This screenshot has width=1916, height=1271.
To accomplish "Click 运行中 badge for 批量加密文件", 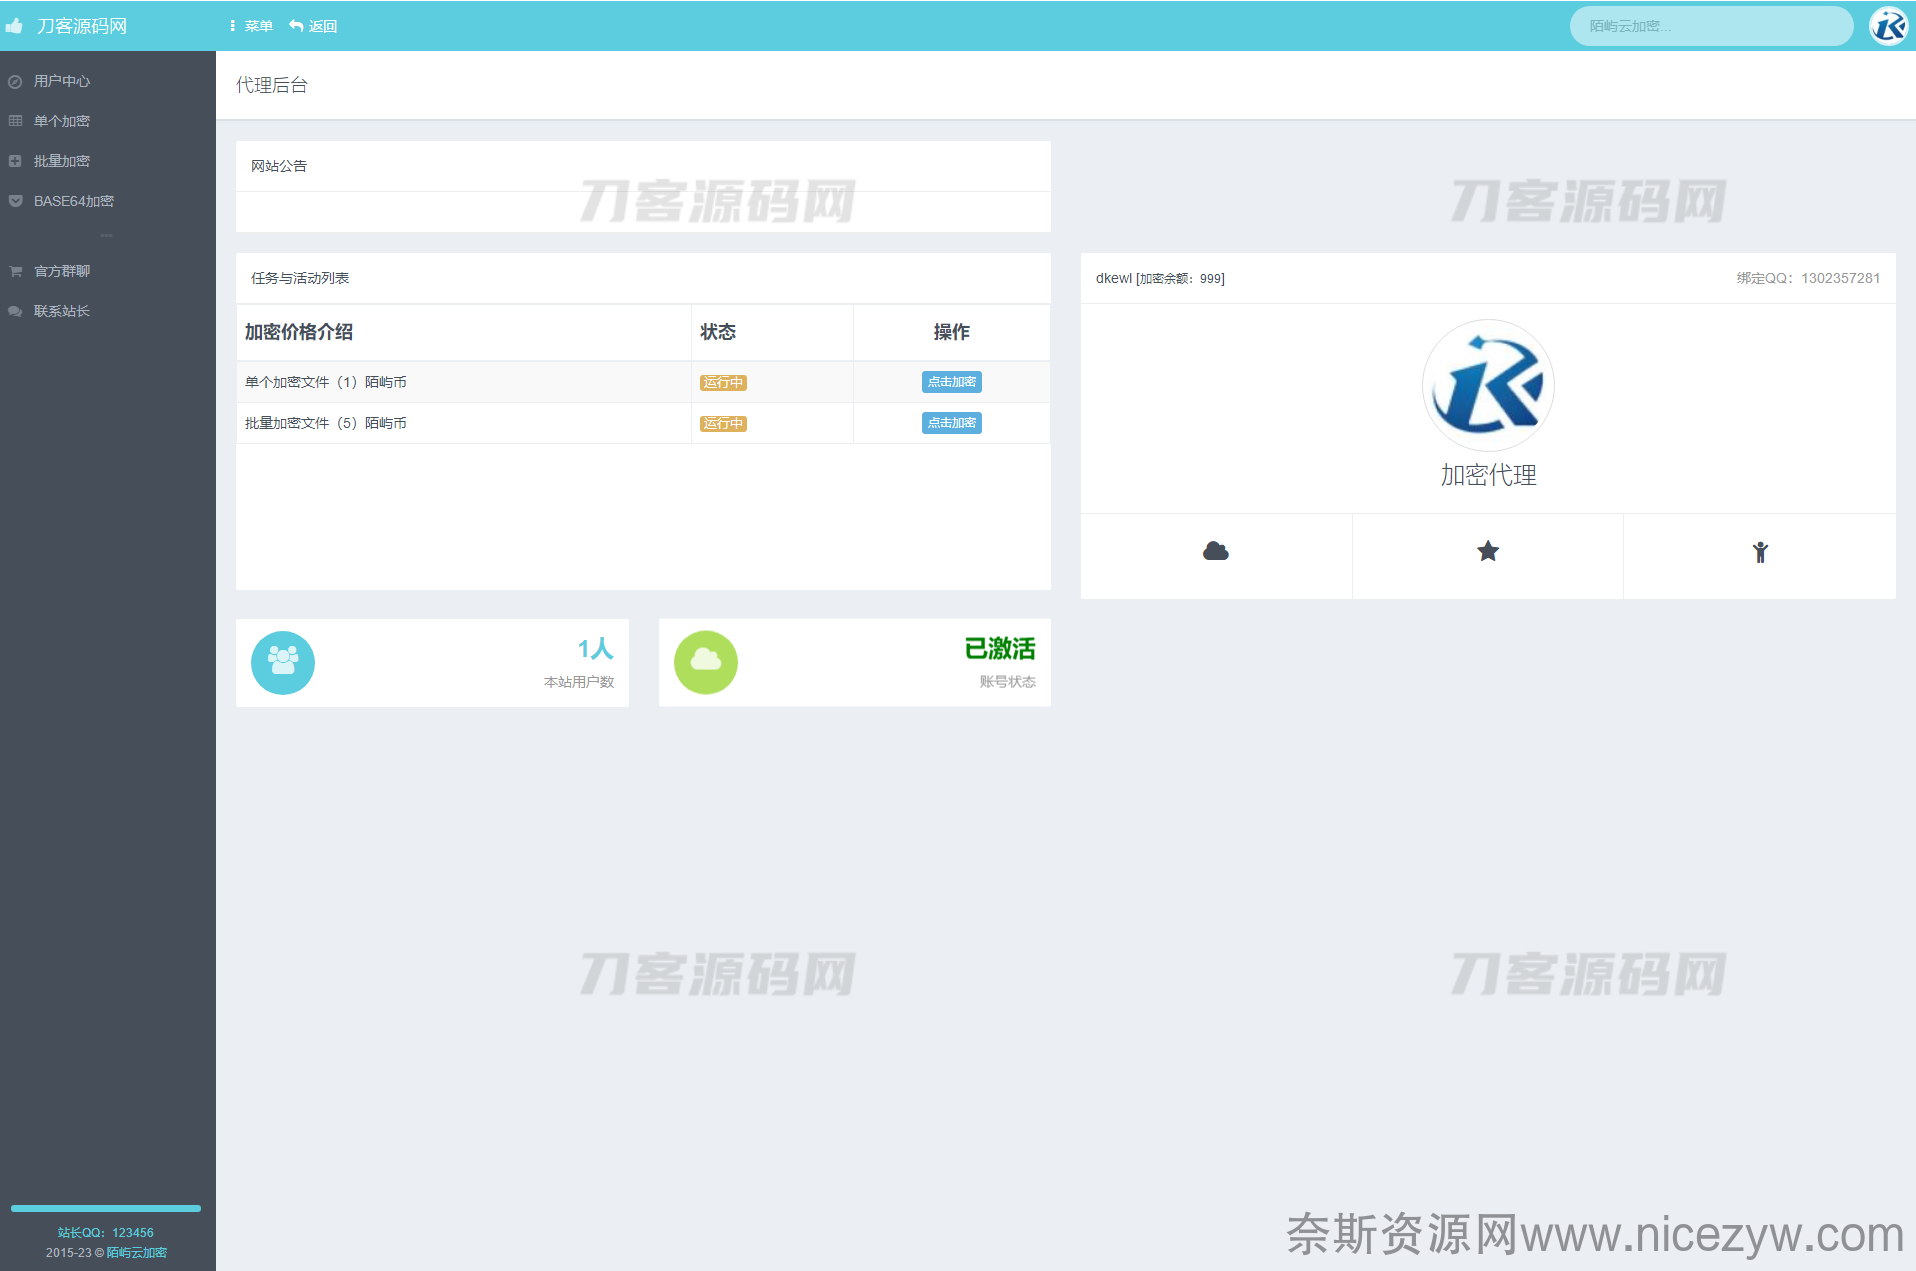I will pyautogui.click(x=723, y=424).
